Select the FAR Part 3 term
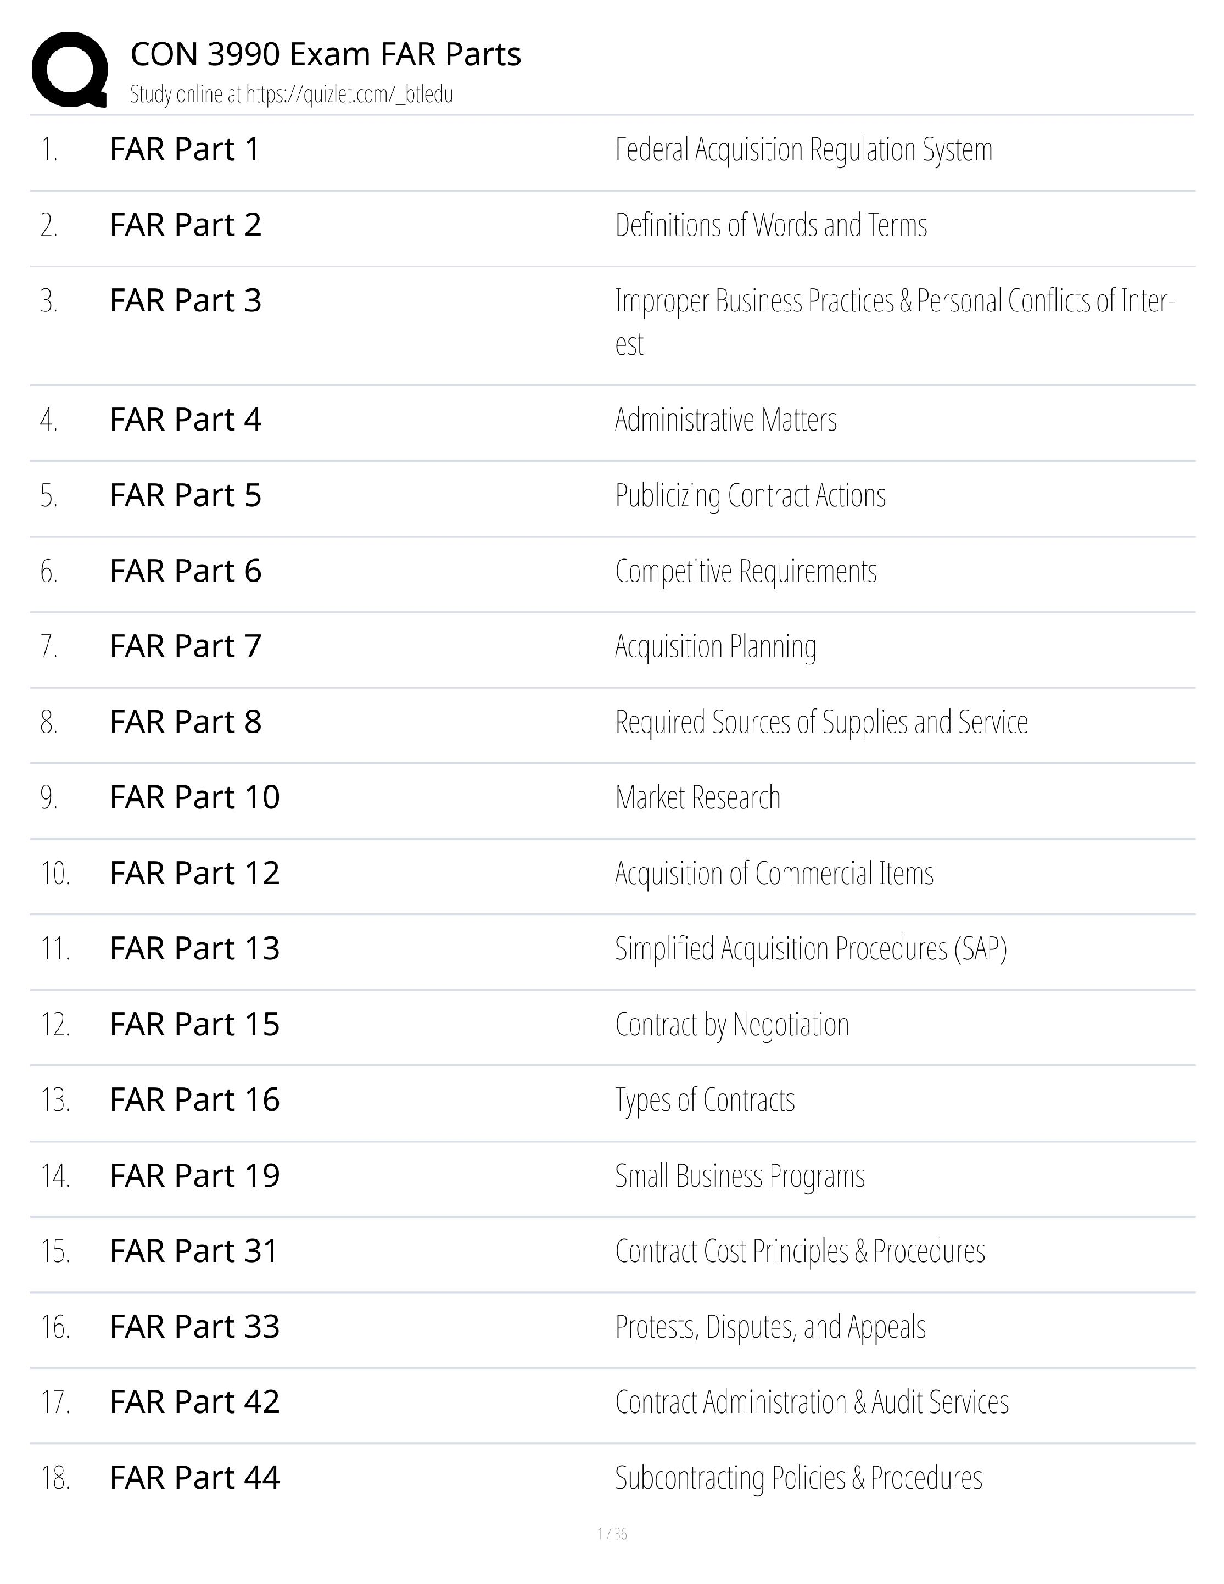 point(185,300)
